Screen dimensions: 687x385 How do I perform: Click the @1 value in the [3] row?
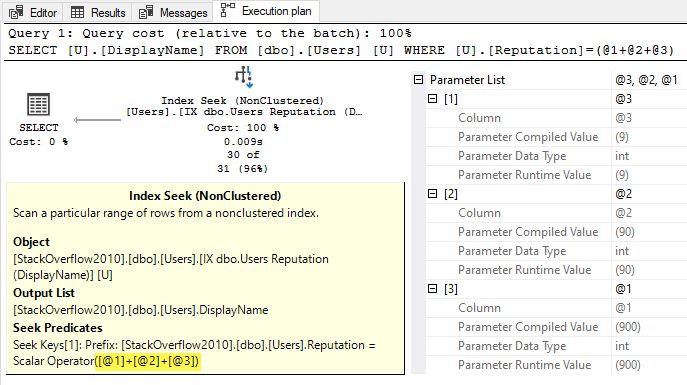point(623,289)
